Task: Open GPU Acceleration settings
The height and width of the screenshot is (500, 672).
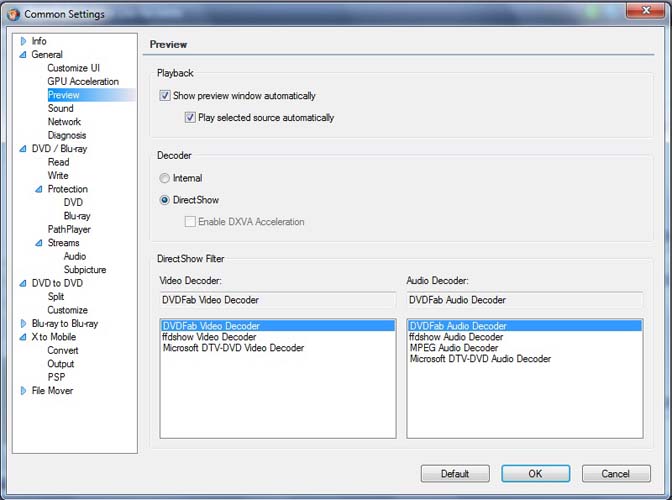Action: [x=83, y=81]
